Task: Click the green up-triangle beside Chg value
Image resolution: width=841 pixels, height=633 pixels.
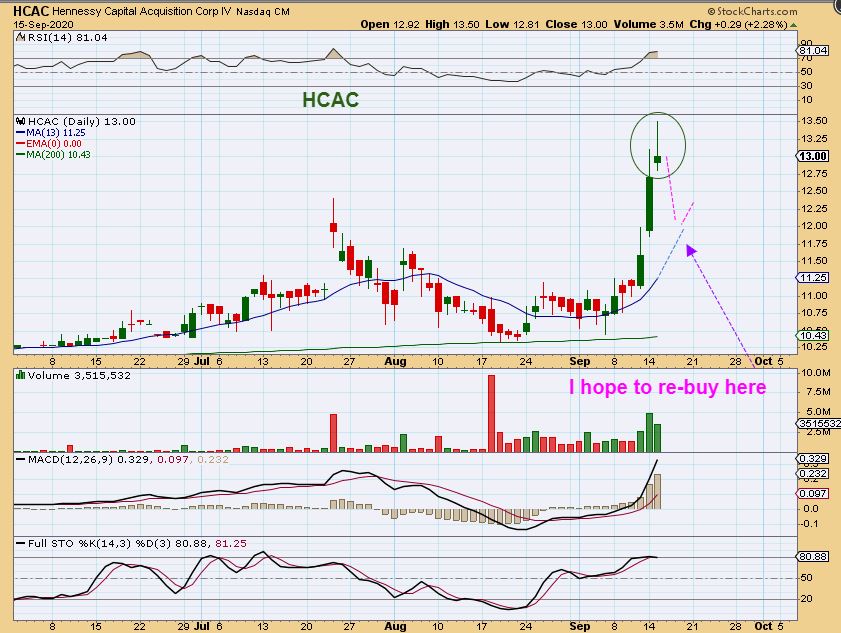Action: (x=793, y=25)
